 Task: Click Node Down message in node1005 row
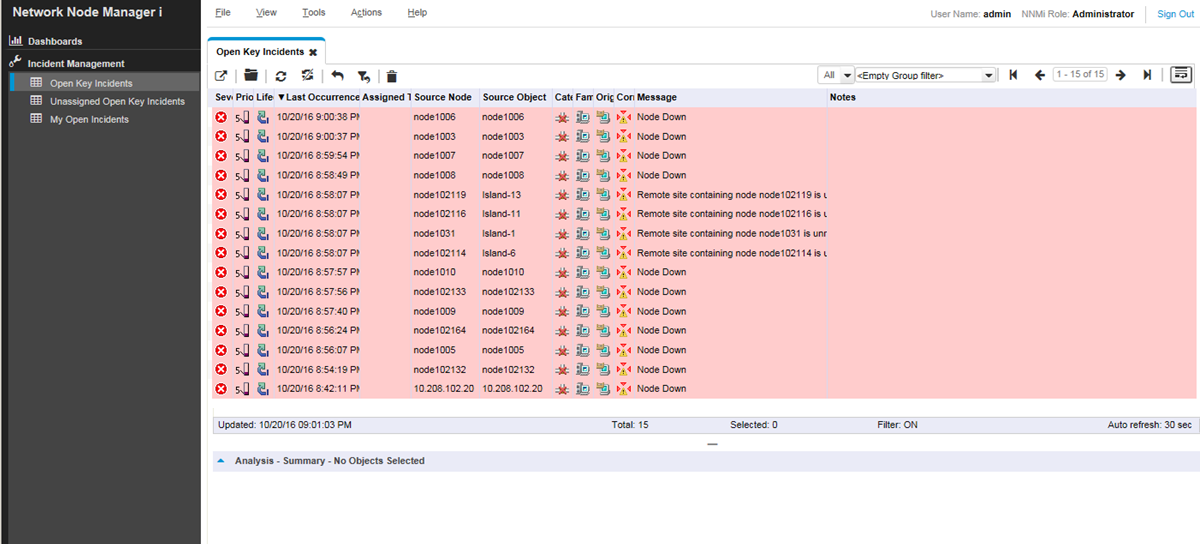[661, 350]
